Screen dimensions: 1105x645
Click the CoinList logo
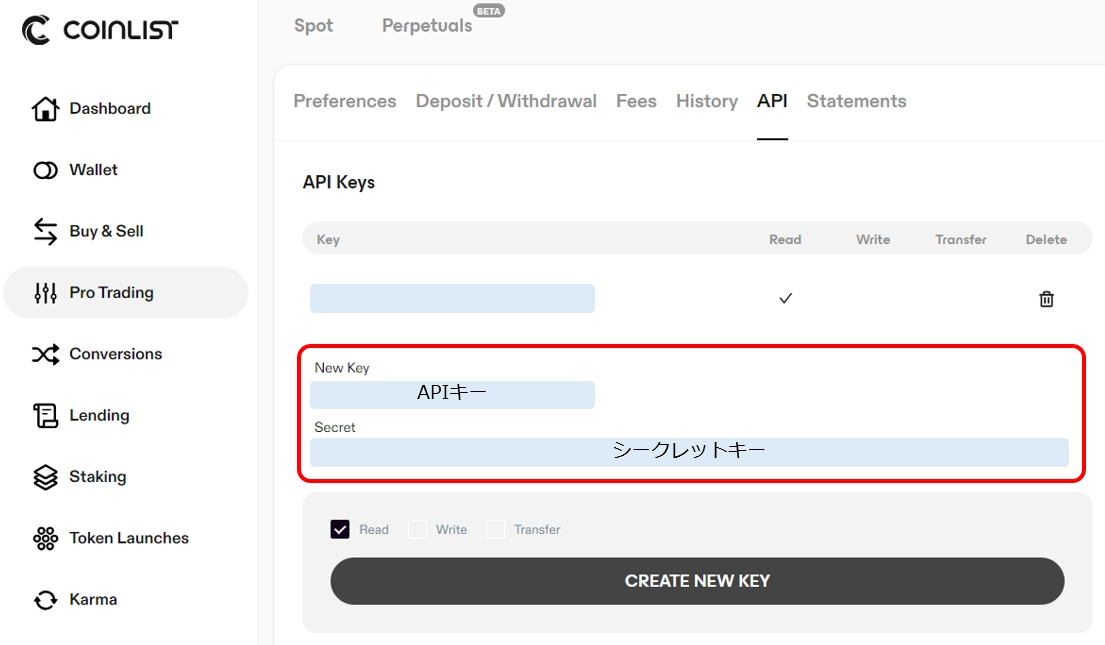pyautogui.click(x=99, y=30)
